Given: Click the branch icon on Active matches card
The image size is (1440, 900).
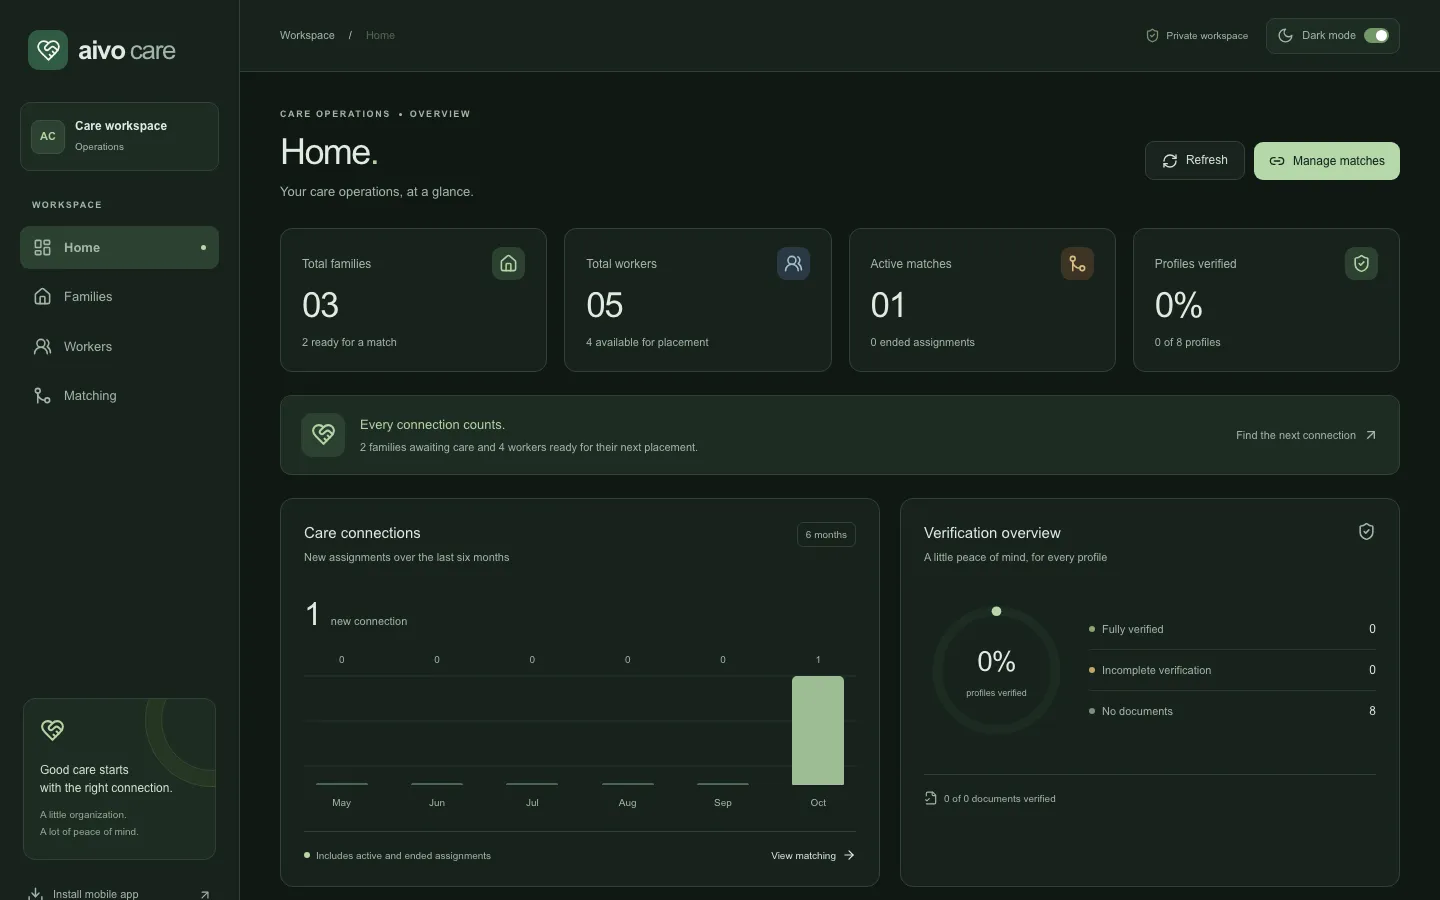Looking at the screenshot, I should [x=1077, y=264].
